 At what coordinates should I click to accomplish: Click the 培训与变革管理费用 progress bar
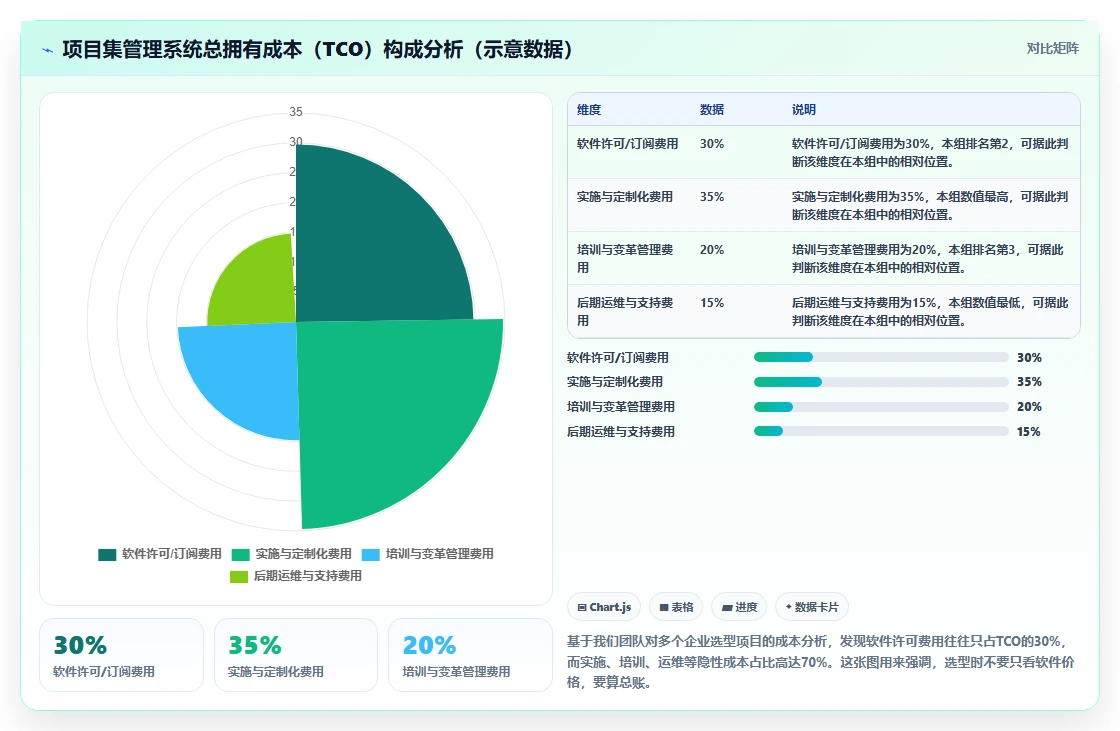(881, 407)
